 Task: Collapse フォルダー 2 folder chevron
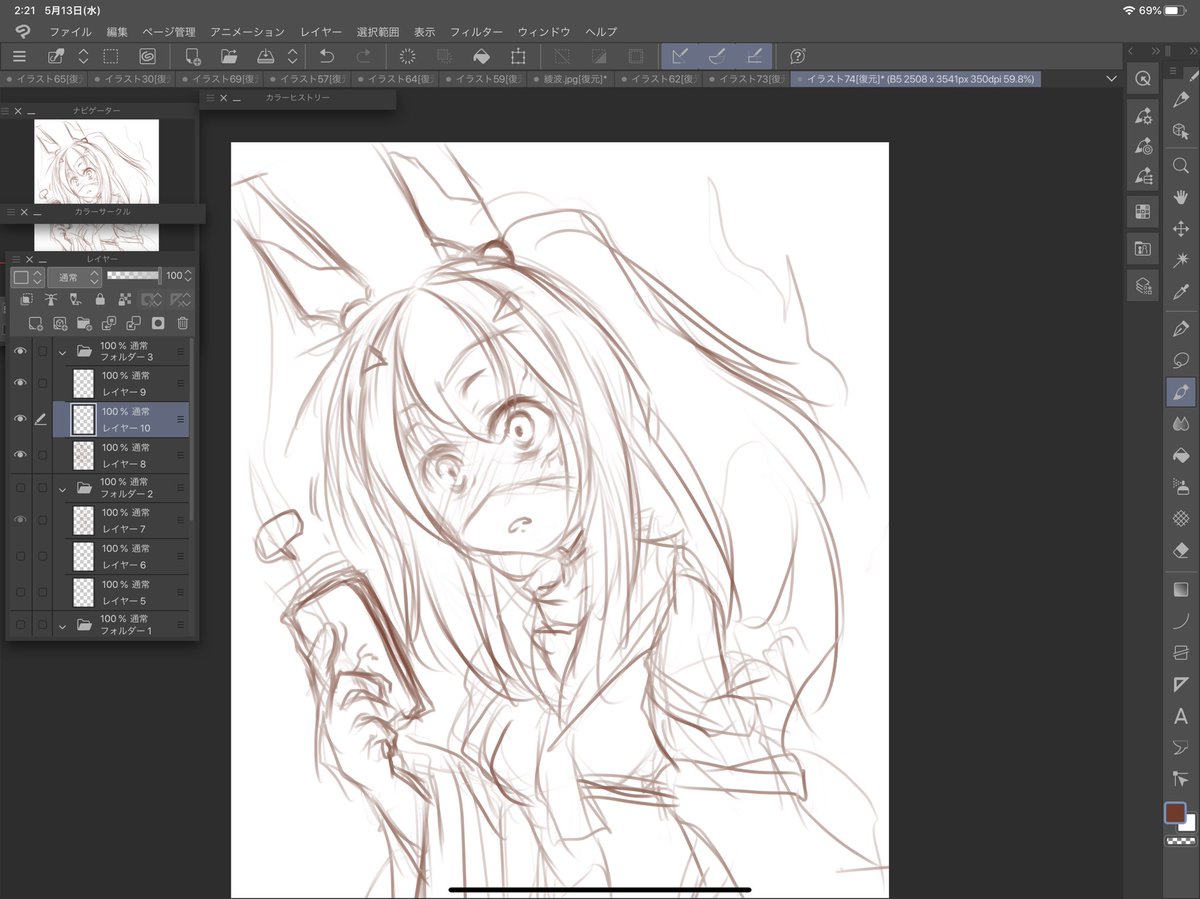point(62,488)
